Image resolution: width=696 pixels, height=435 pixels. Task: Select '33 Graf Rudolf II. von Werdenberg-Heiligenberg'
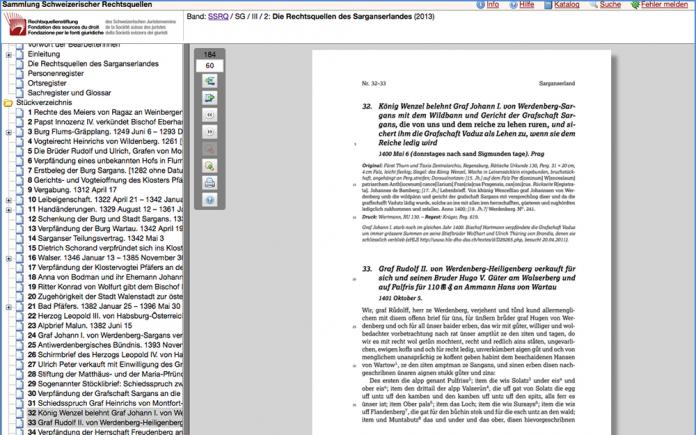click(x=105, y=423)
